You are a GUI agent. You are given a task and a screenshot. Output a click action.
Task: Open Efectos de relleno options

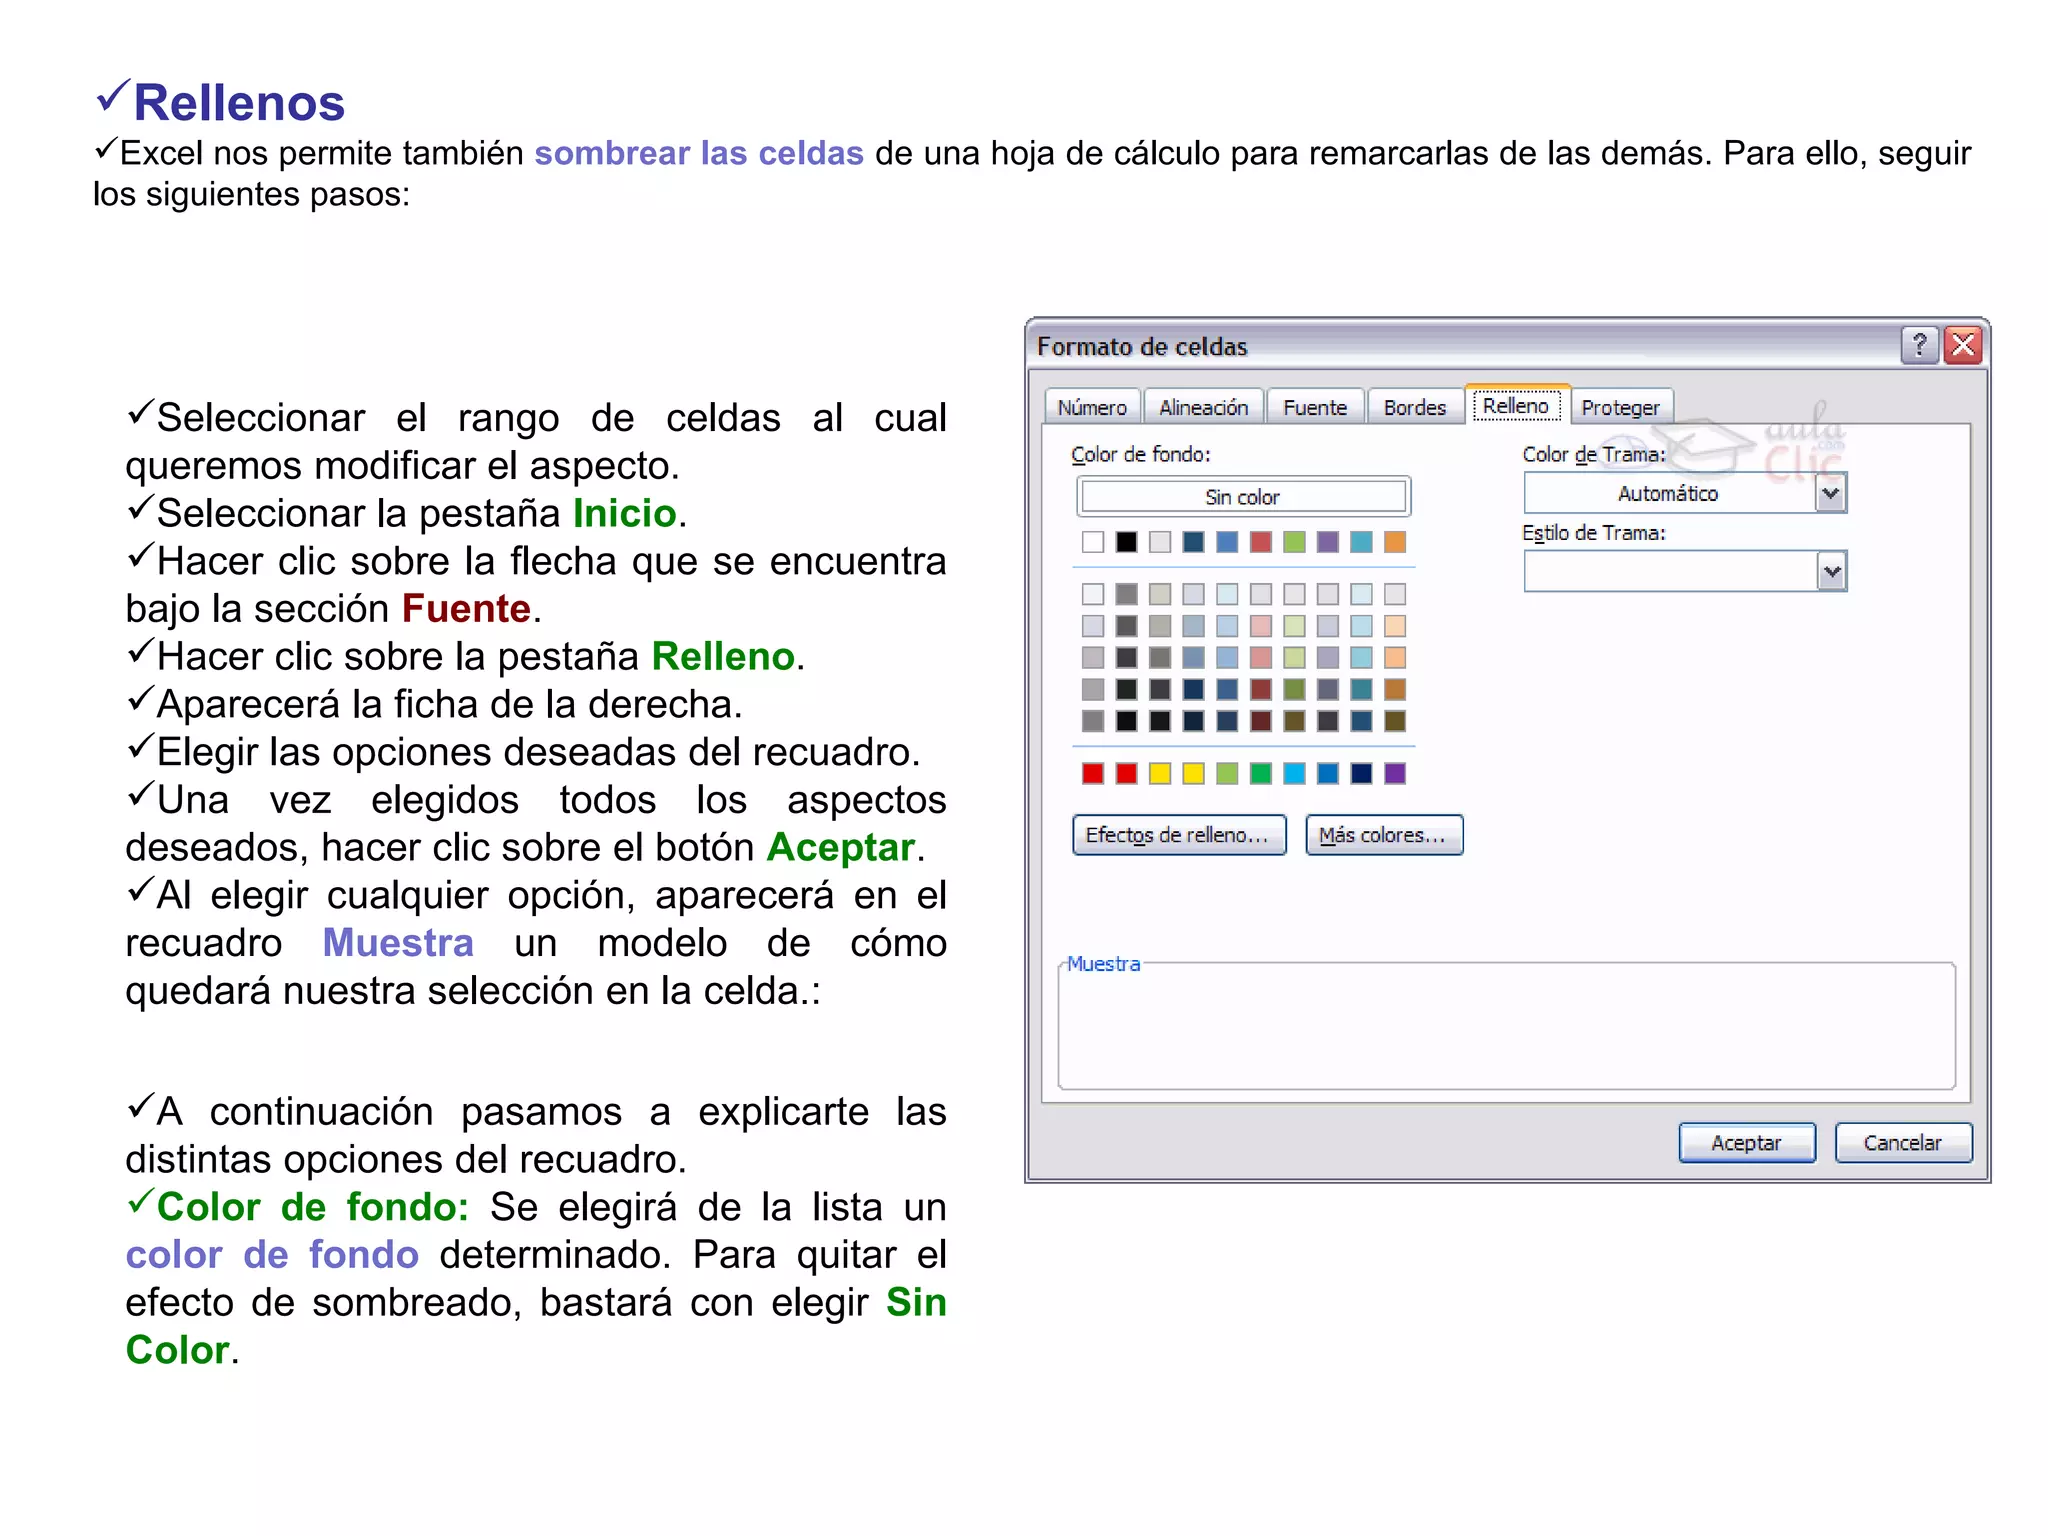point(1178,835)
